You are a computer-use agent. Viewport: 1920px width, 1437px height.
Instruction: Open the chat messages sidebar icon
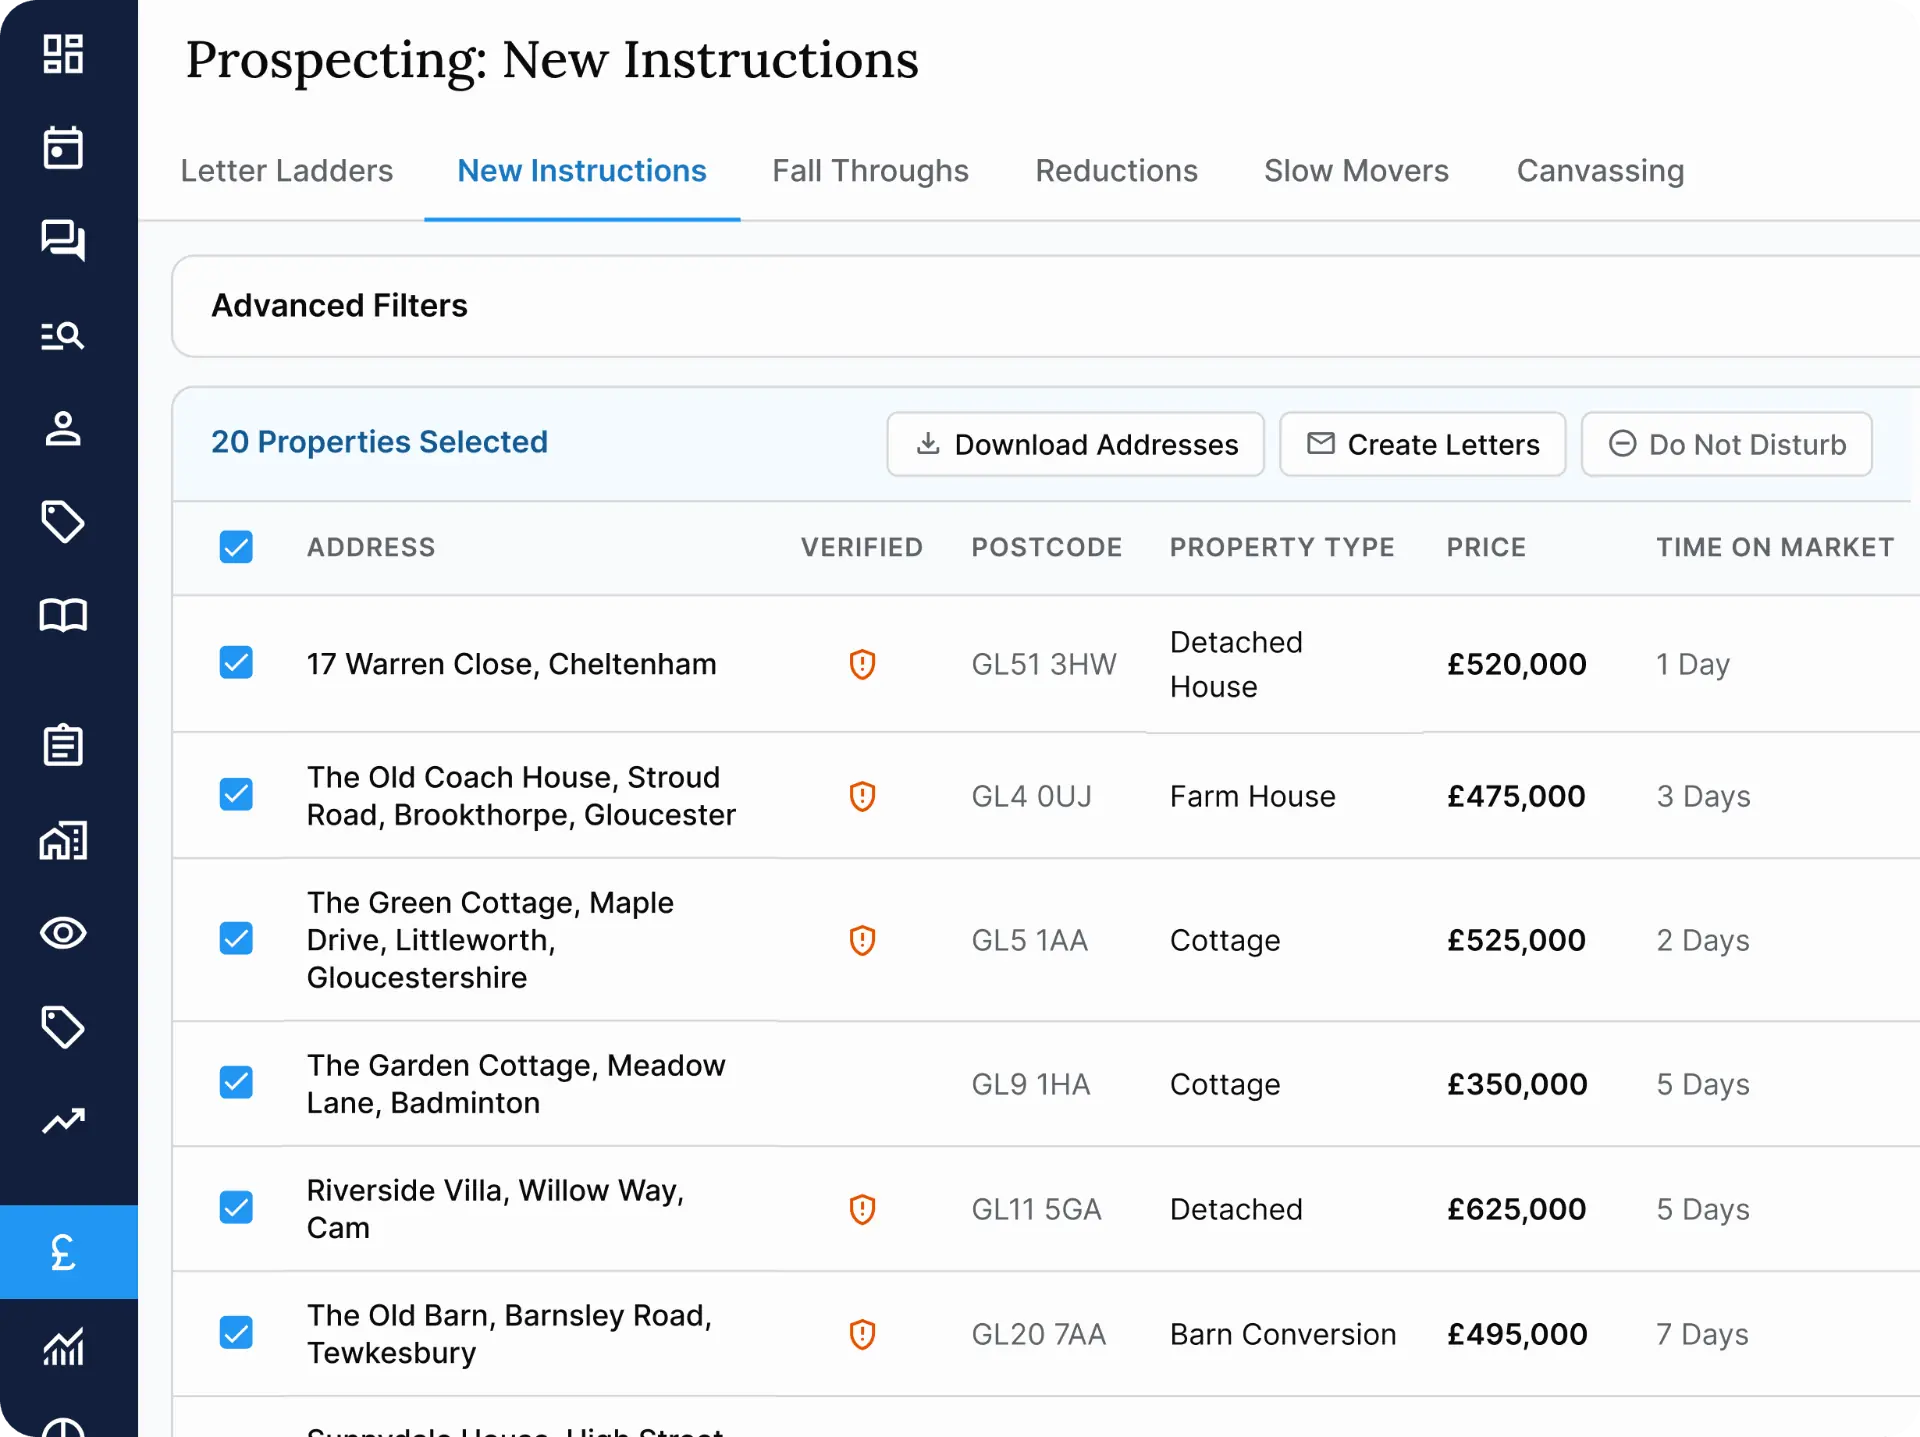pyautogui.click(x=63, y=240)
